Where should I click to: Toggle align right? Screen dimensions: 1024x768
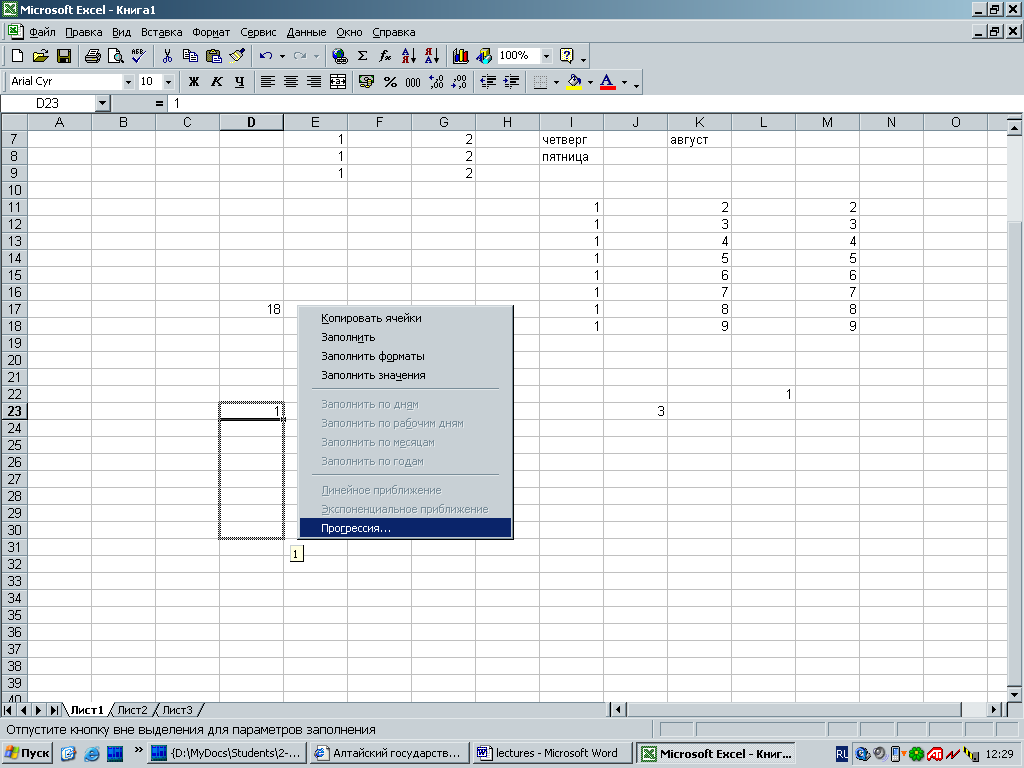(314, 82)
